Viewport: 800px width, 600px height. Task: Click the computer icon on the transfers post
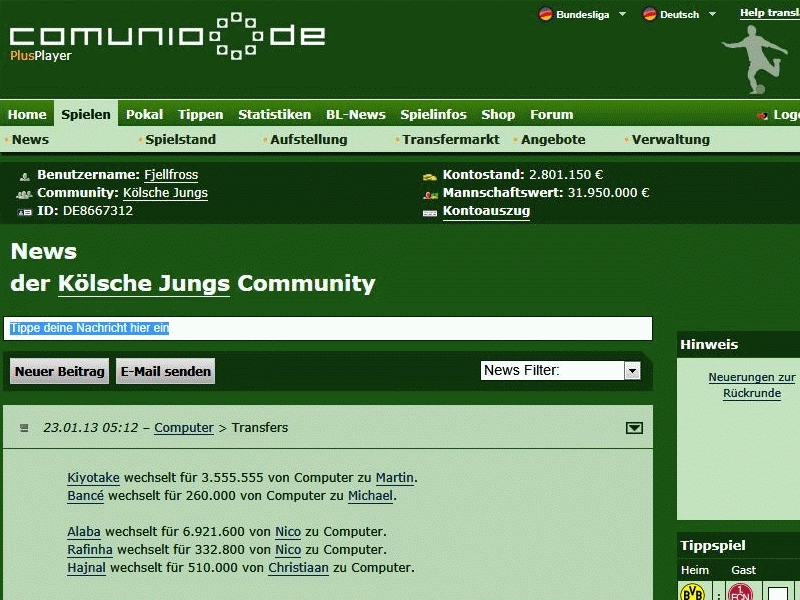click(24, 428)
